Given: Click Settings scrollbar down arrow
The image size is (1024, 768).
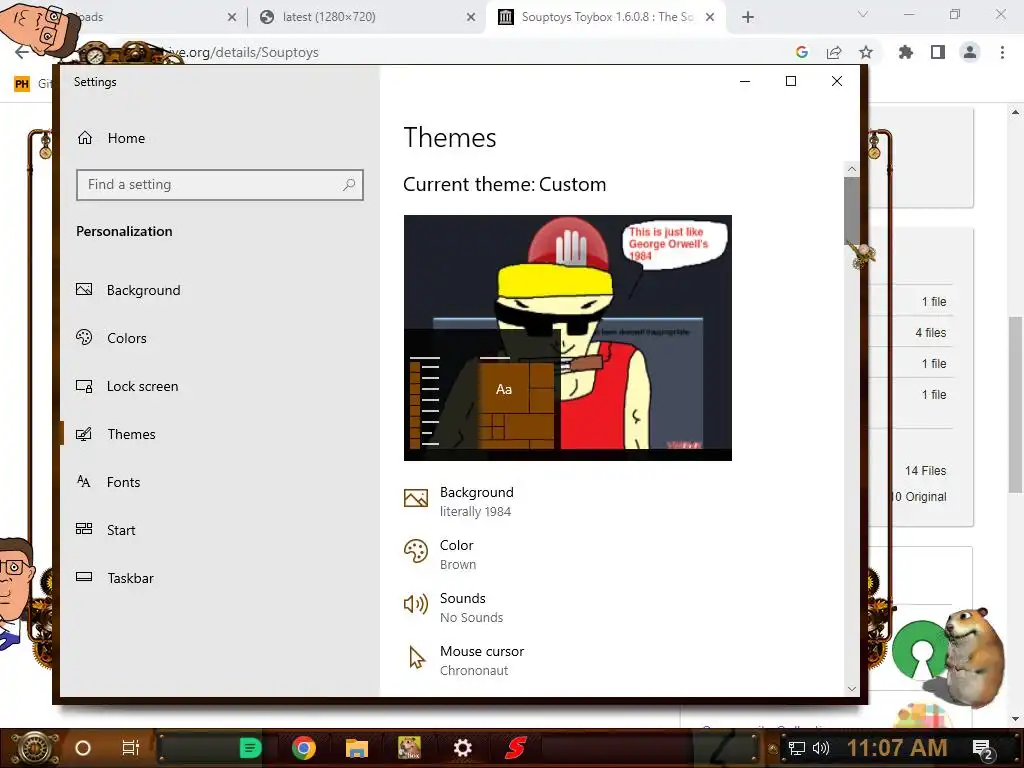Looking at the screenshot, I should pyautogui.click(x=852, y=688).
